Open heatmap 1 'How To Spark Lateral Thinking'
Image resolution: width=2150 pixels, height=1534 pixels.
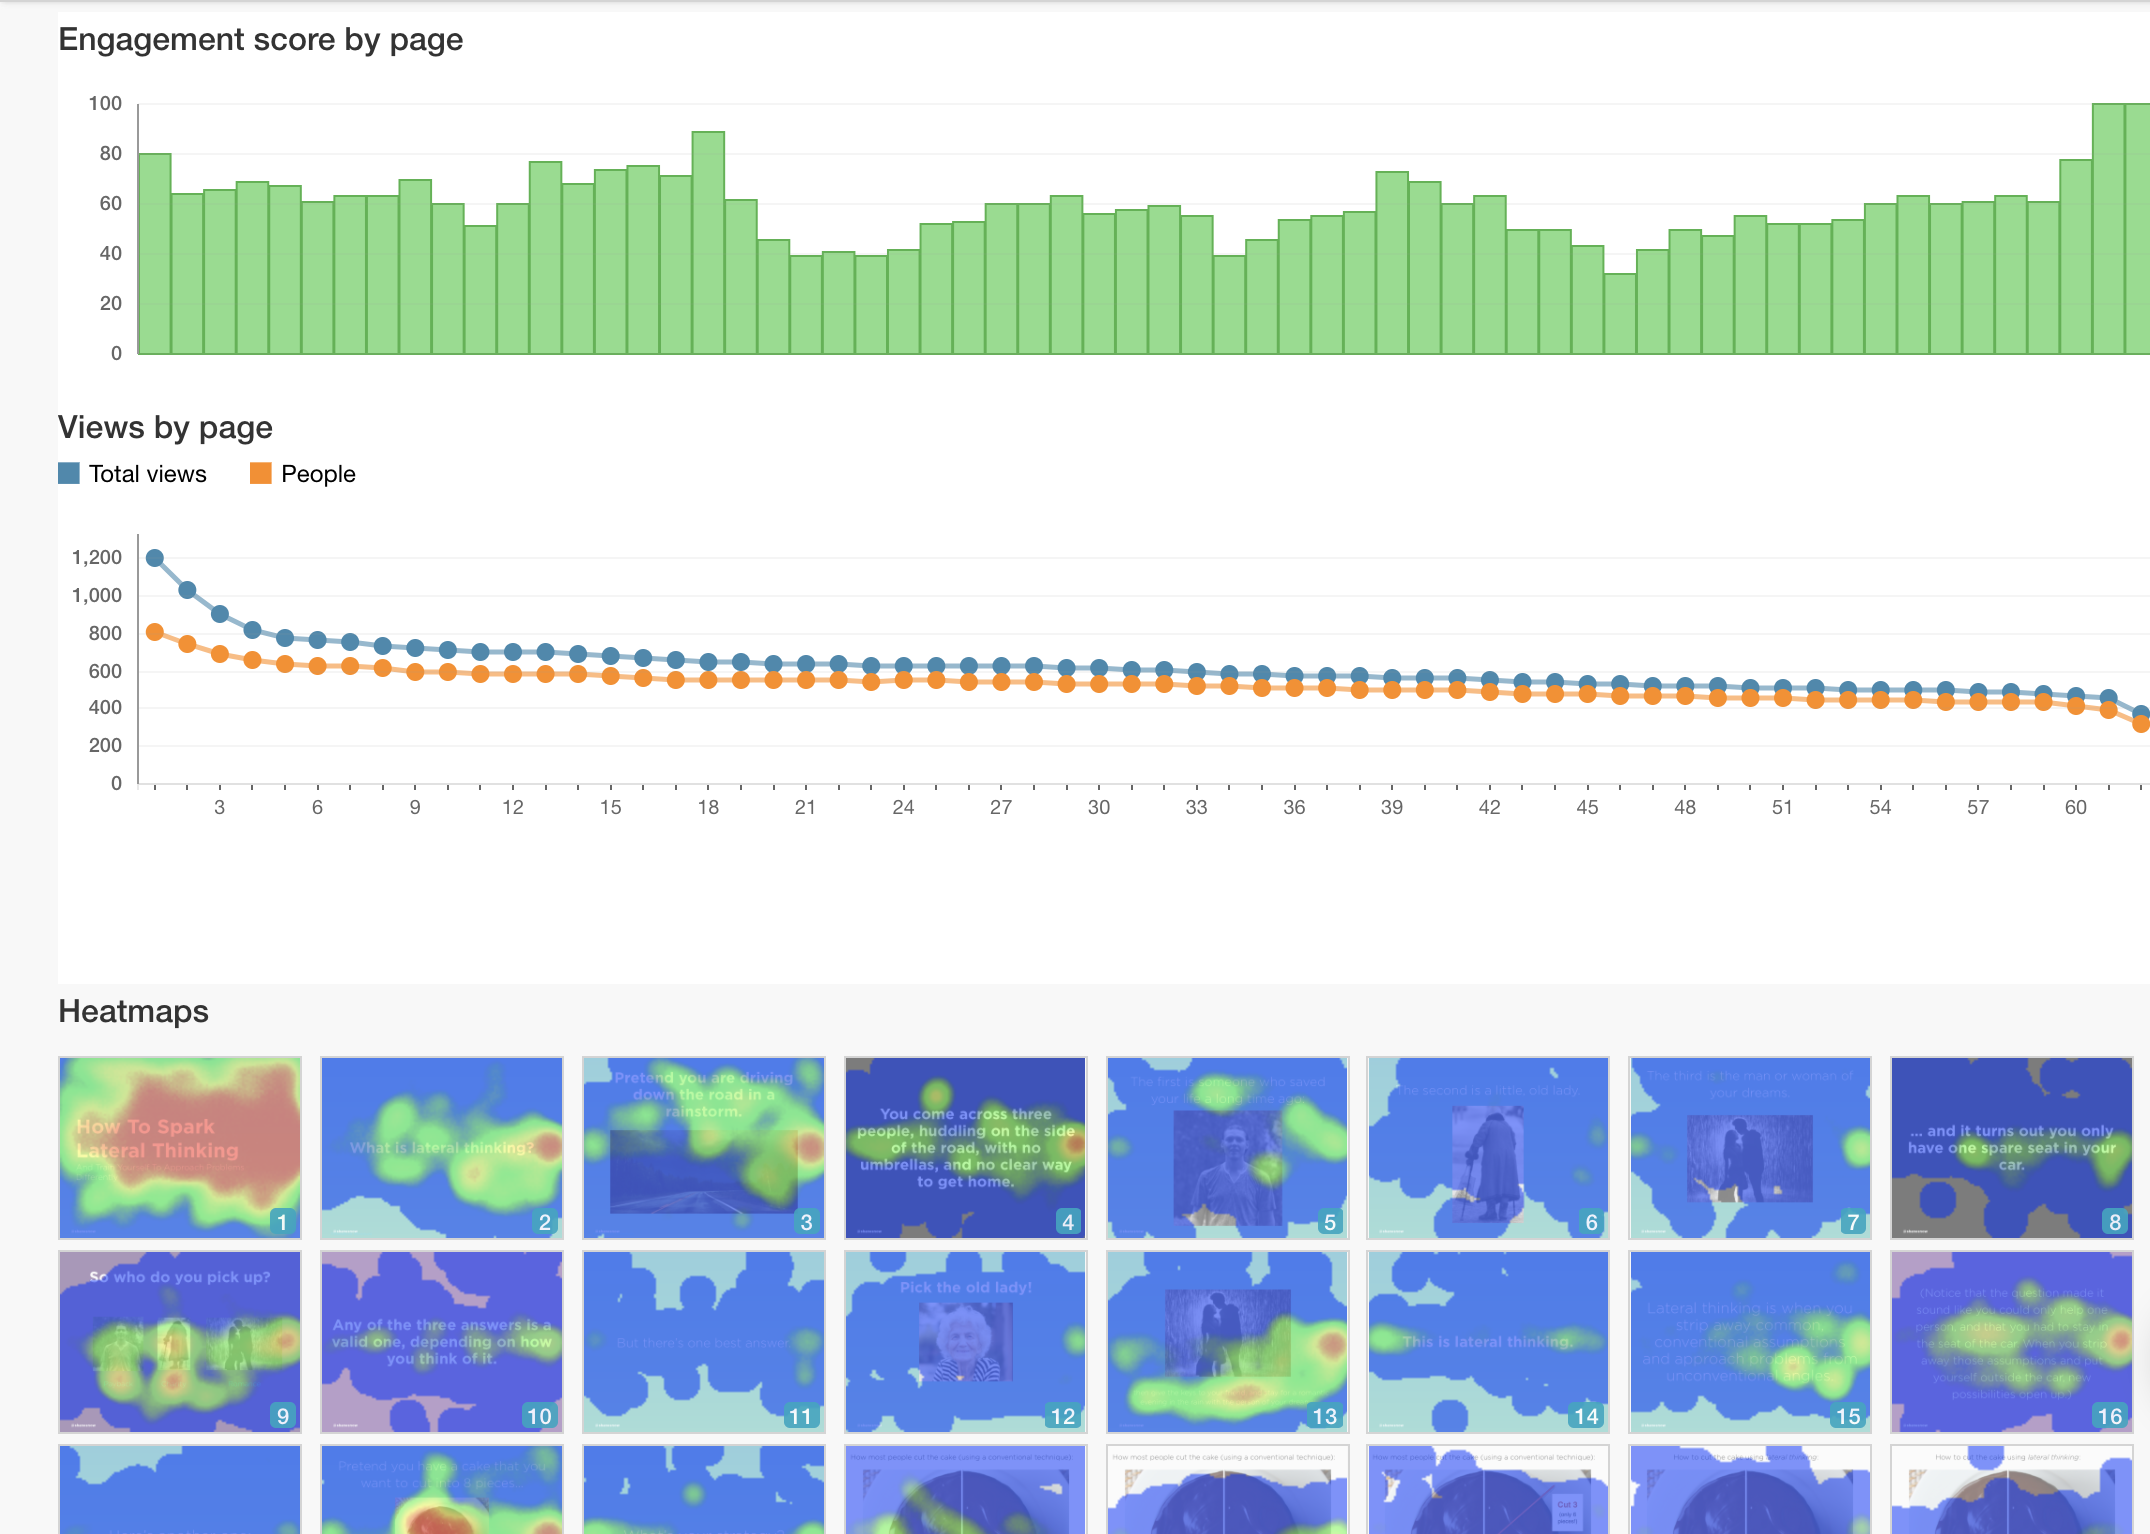[180, 1147]
